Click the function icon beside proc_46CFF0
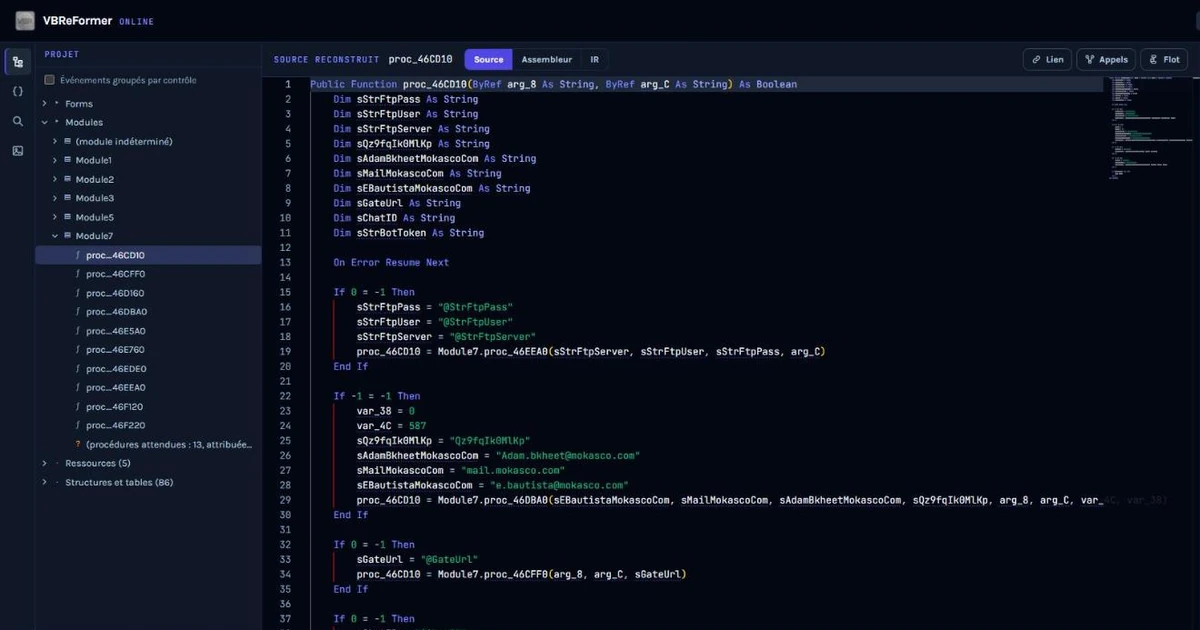The height and width of the screenshot is (630, 1200). [x=77, y=274]
